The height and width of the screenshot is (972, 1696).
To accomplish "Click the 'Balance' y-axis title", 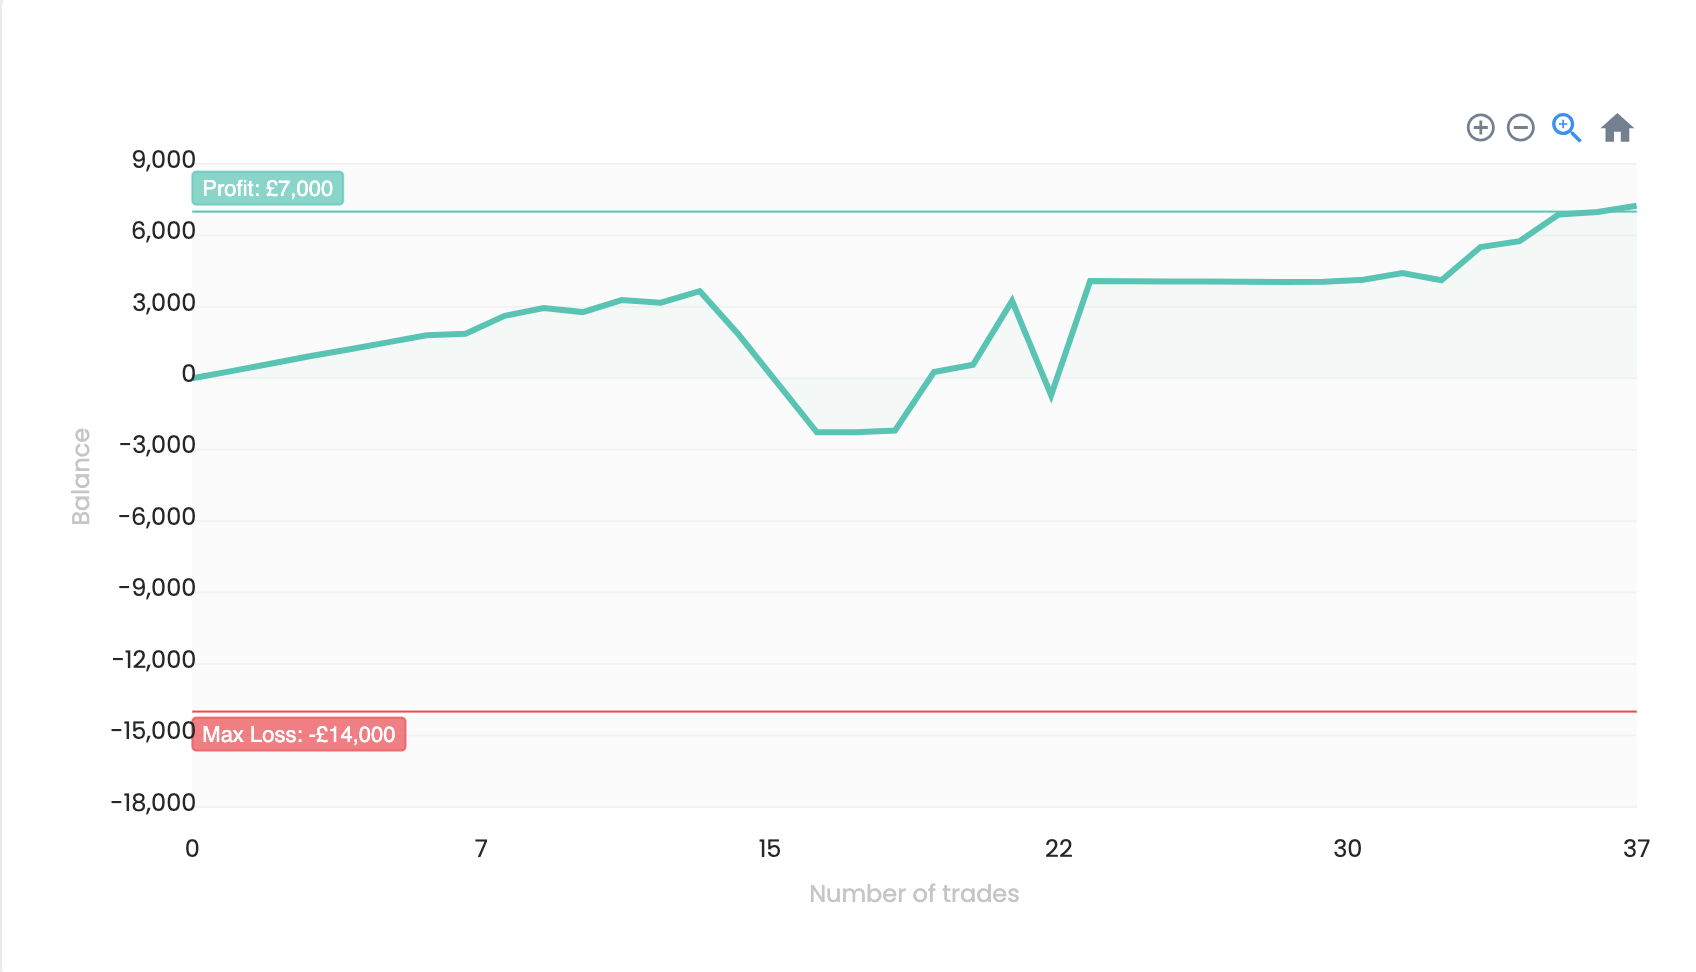I will coord(81,476).
